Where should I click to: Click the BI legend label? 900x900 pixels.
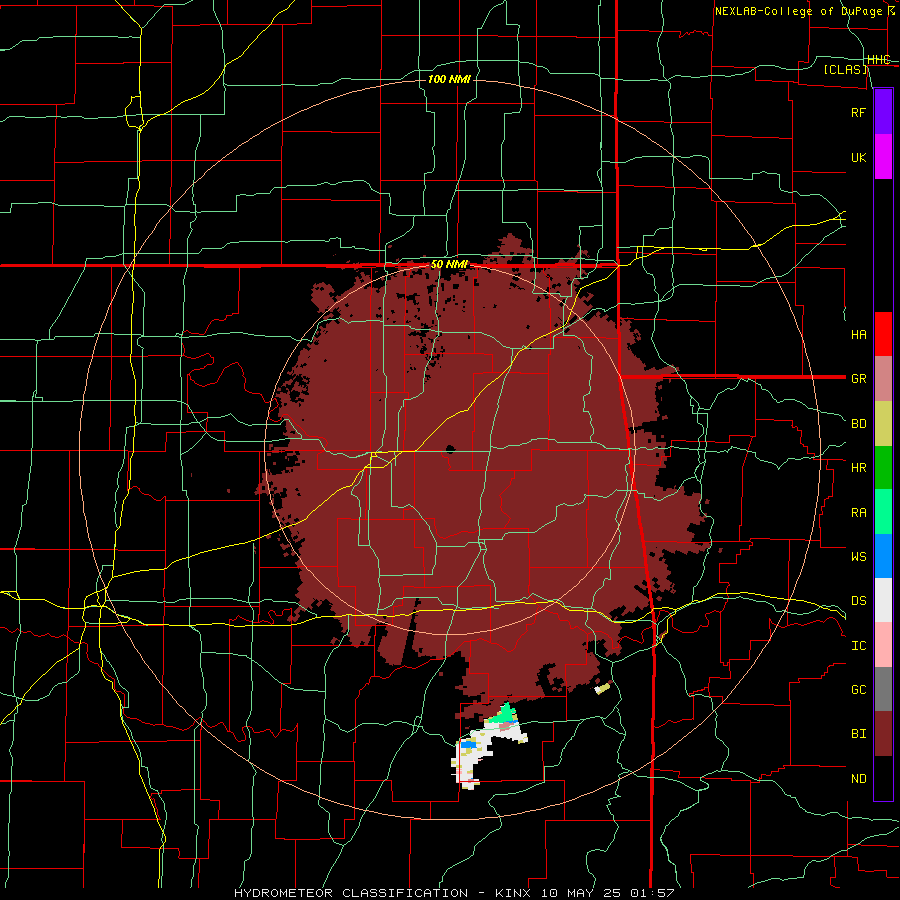pyautogui.click(x=858, y=734)
